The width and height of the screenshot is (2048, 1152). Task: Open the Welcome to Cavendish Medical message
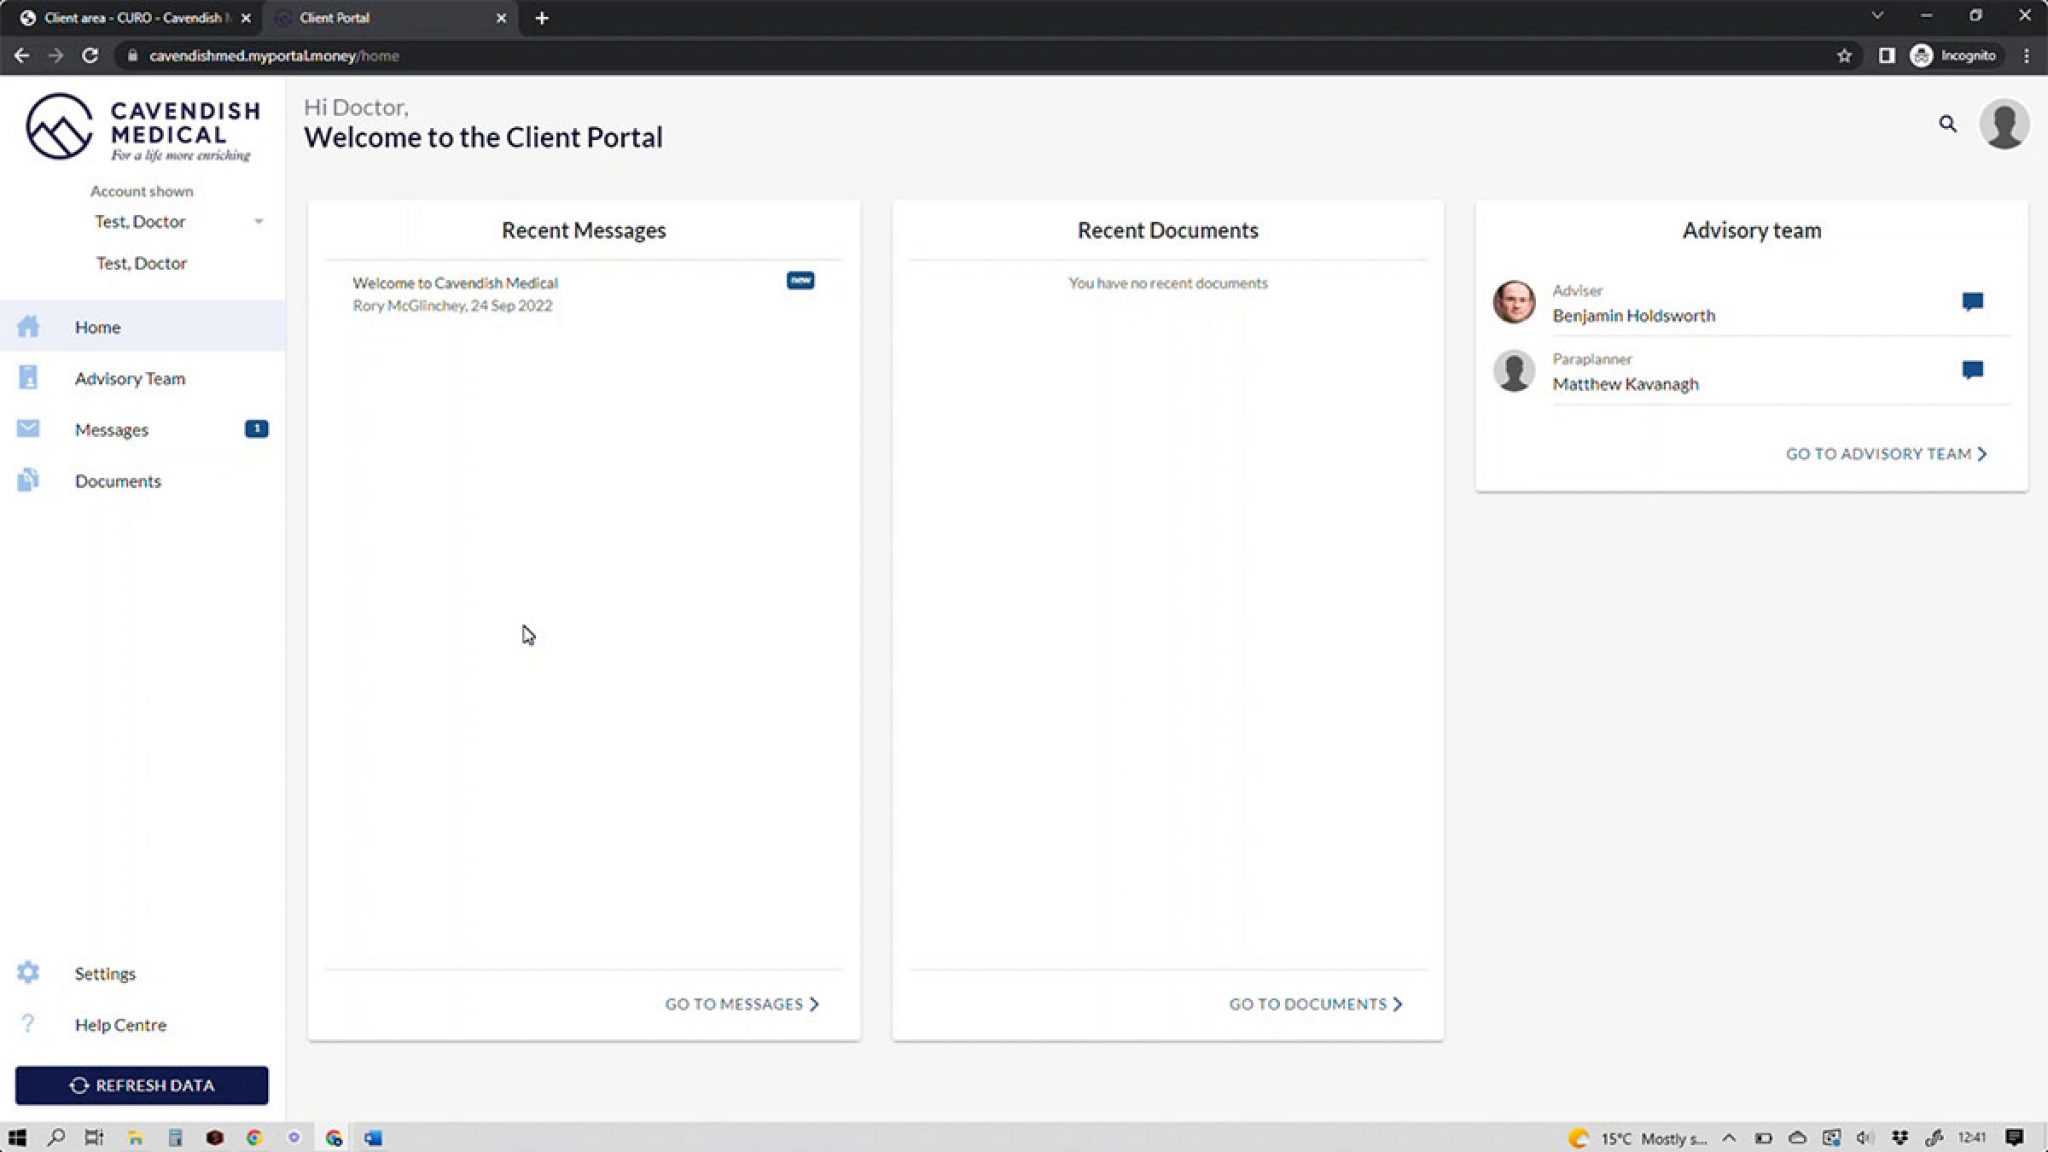455,284
